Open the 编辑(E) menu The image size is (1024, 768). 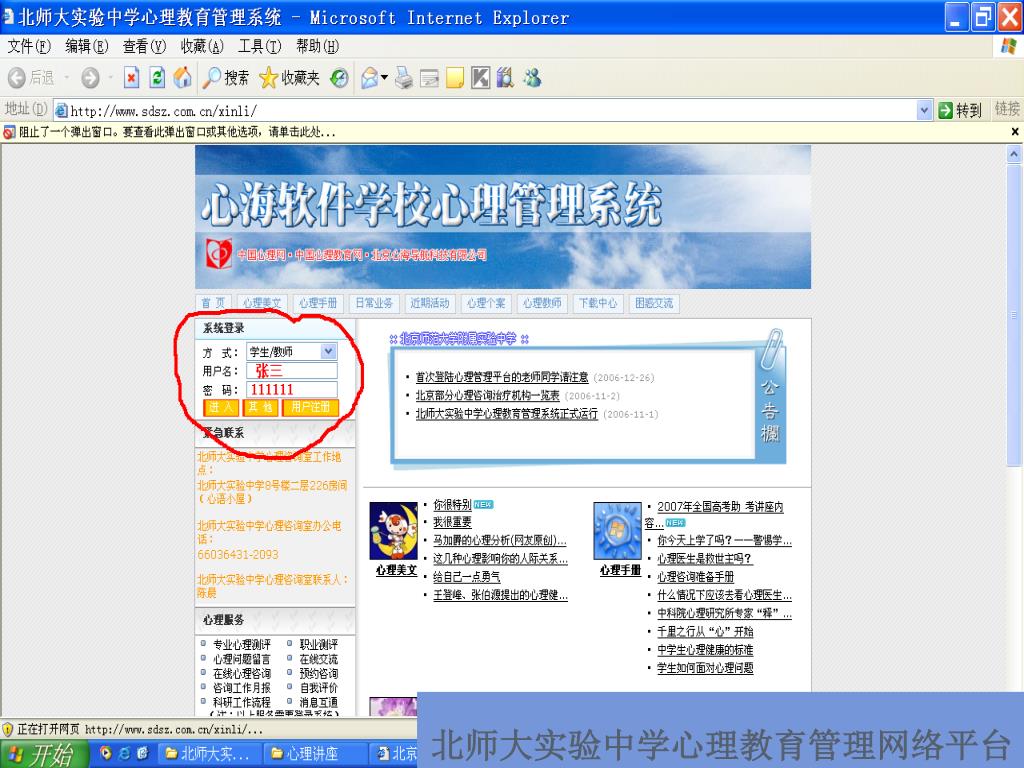point(86,46)
